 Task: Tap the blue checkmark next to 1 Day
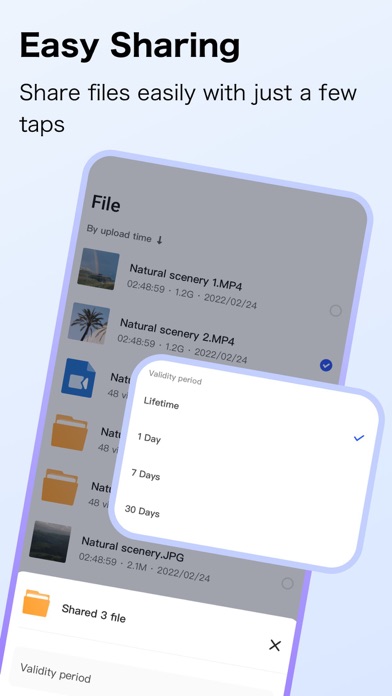[359, 438]
